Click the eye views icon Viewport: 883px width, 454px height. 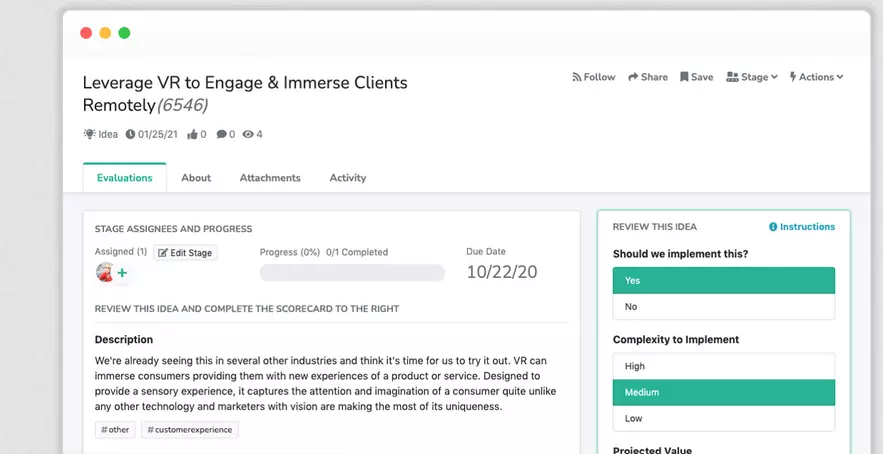pos(248,134)
